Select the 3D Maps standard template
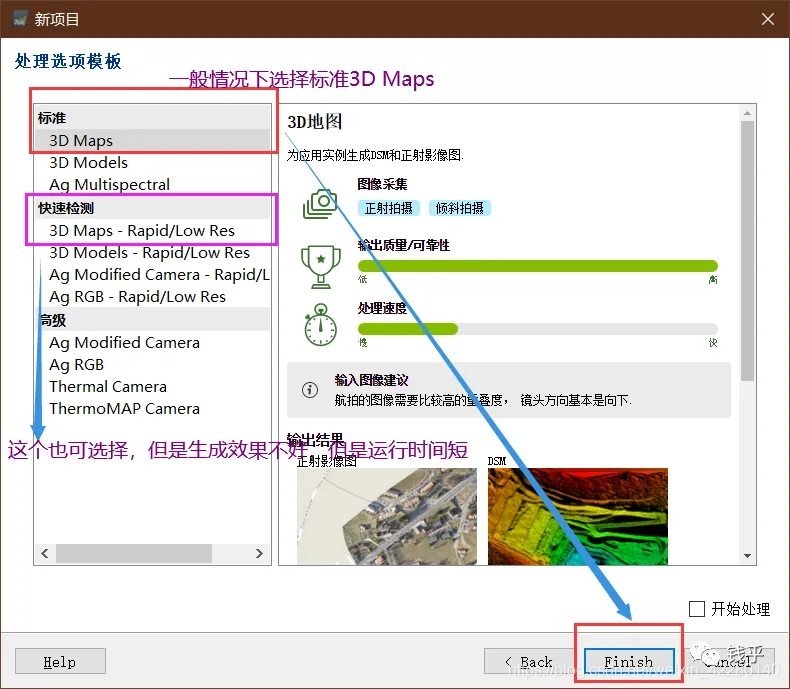Viewport: 790px width, 689px height. [81, 141]
